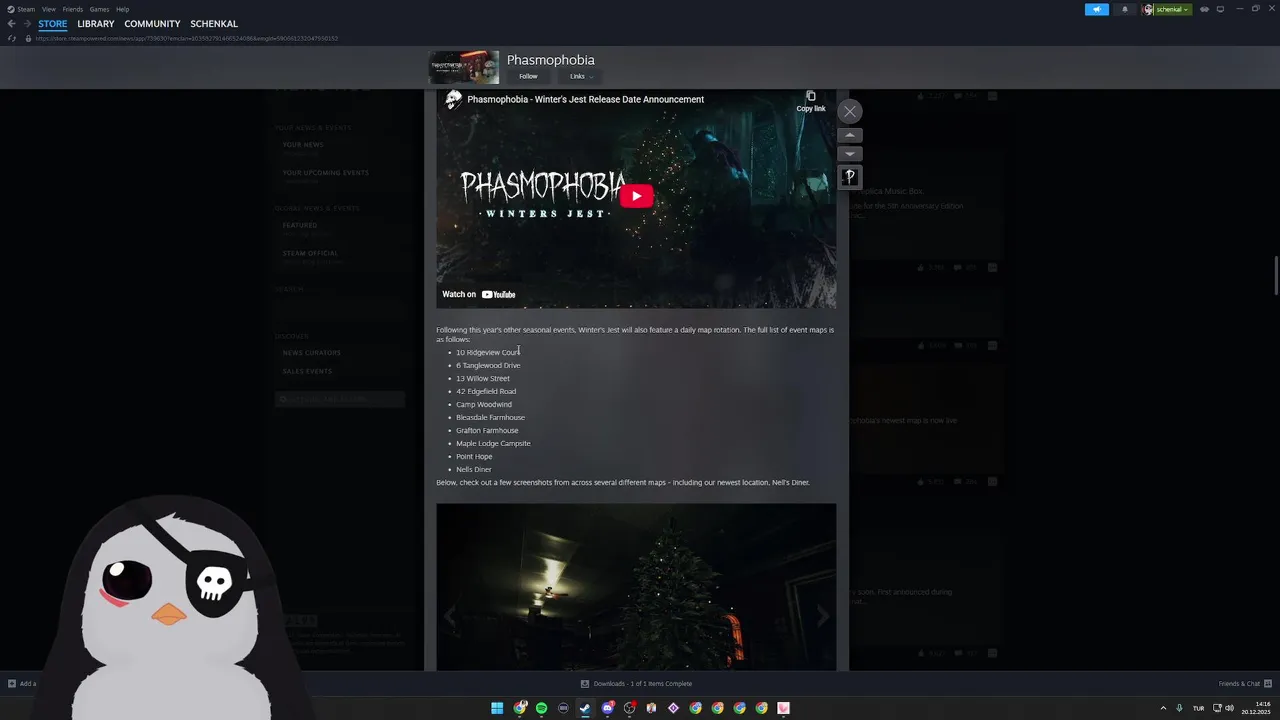Open the blue announcements megaphone button

point(1097,9)
